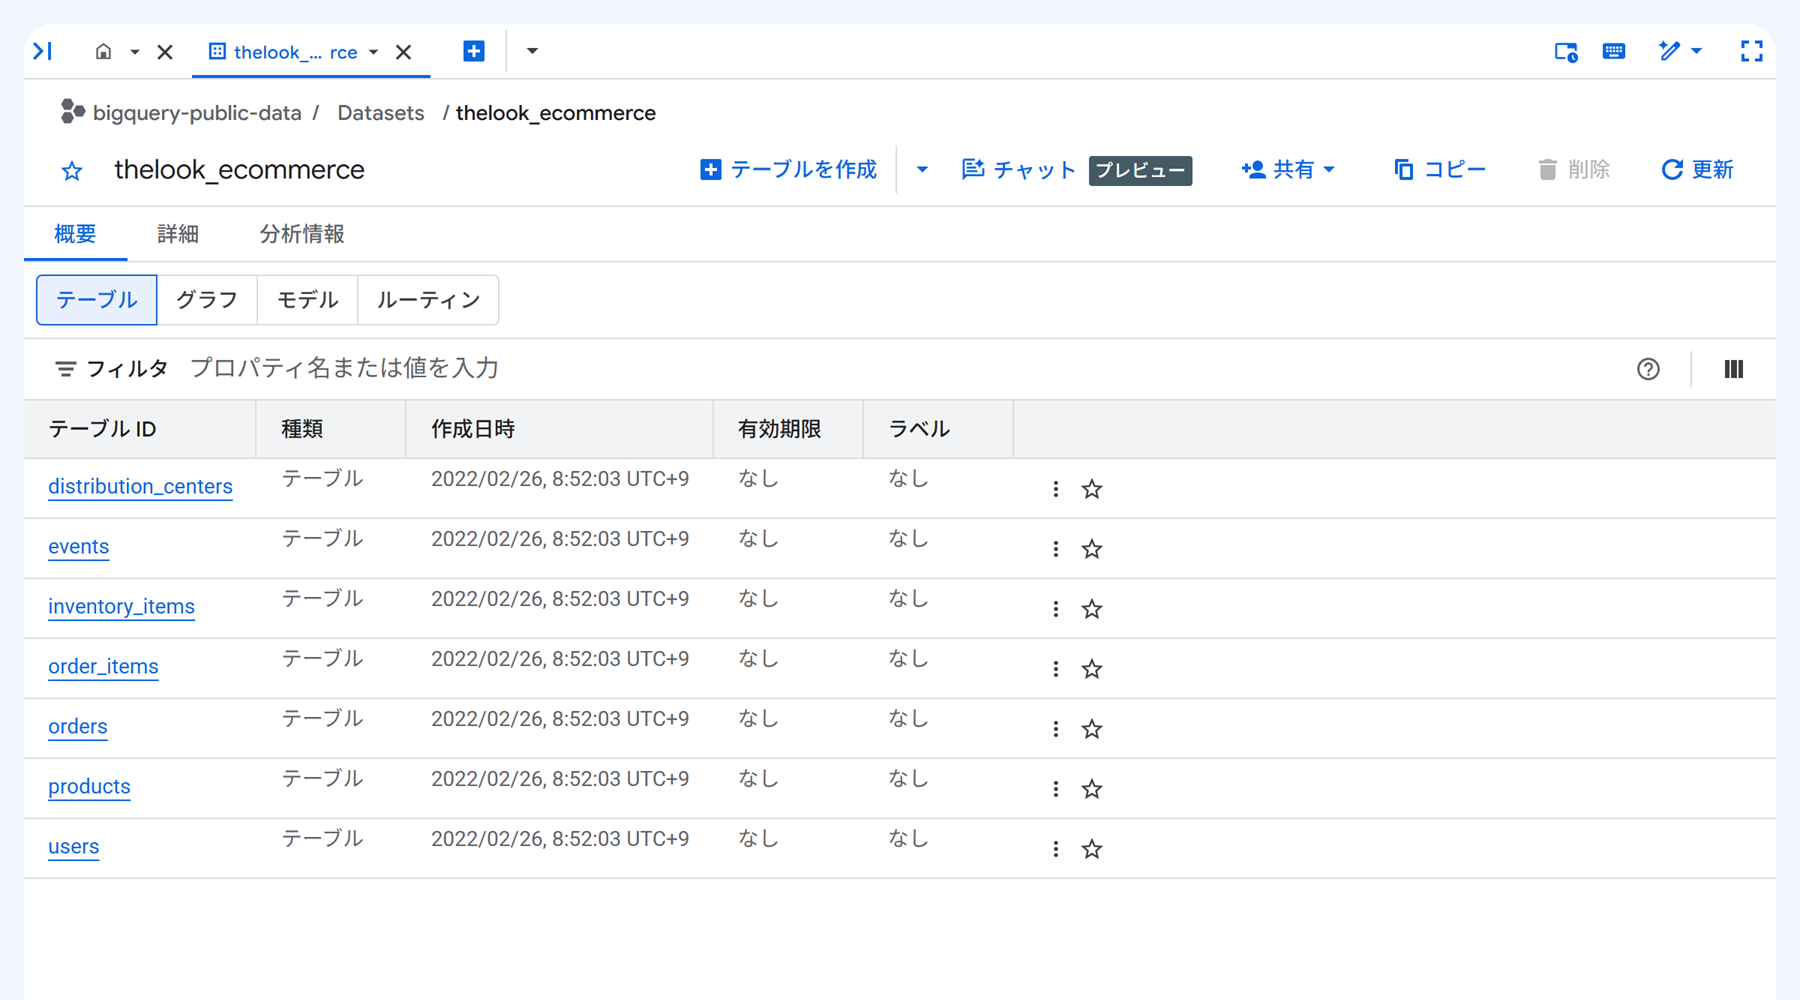Select the ルーティン segment button
The height and width of the screenshot is (1000, 1800).
428,300
